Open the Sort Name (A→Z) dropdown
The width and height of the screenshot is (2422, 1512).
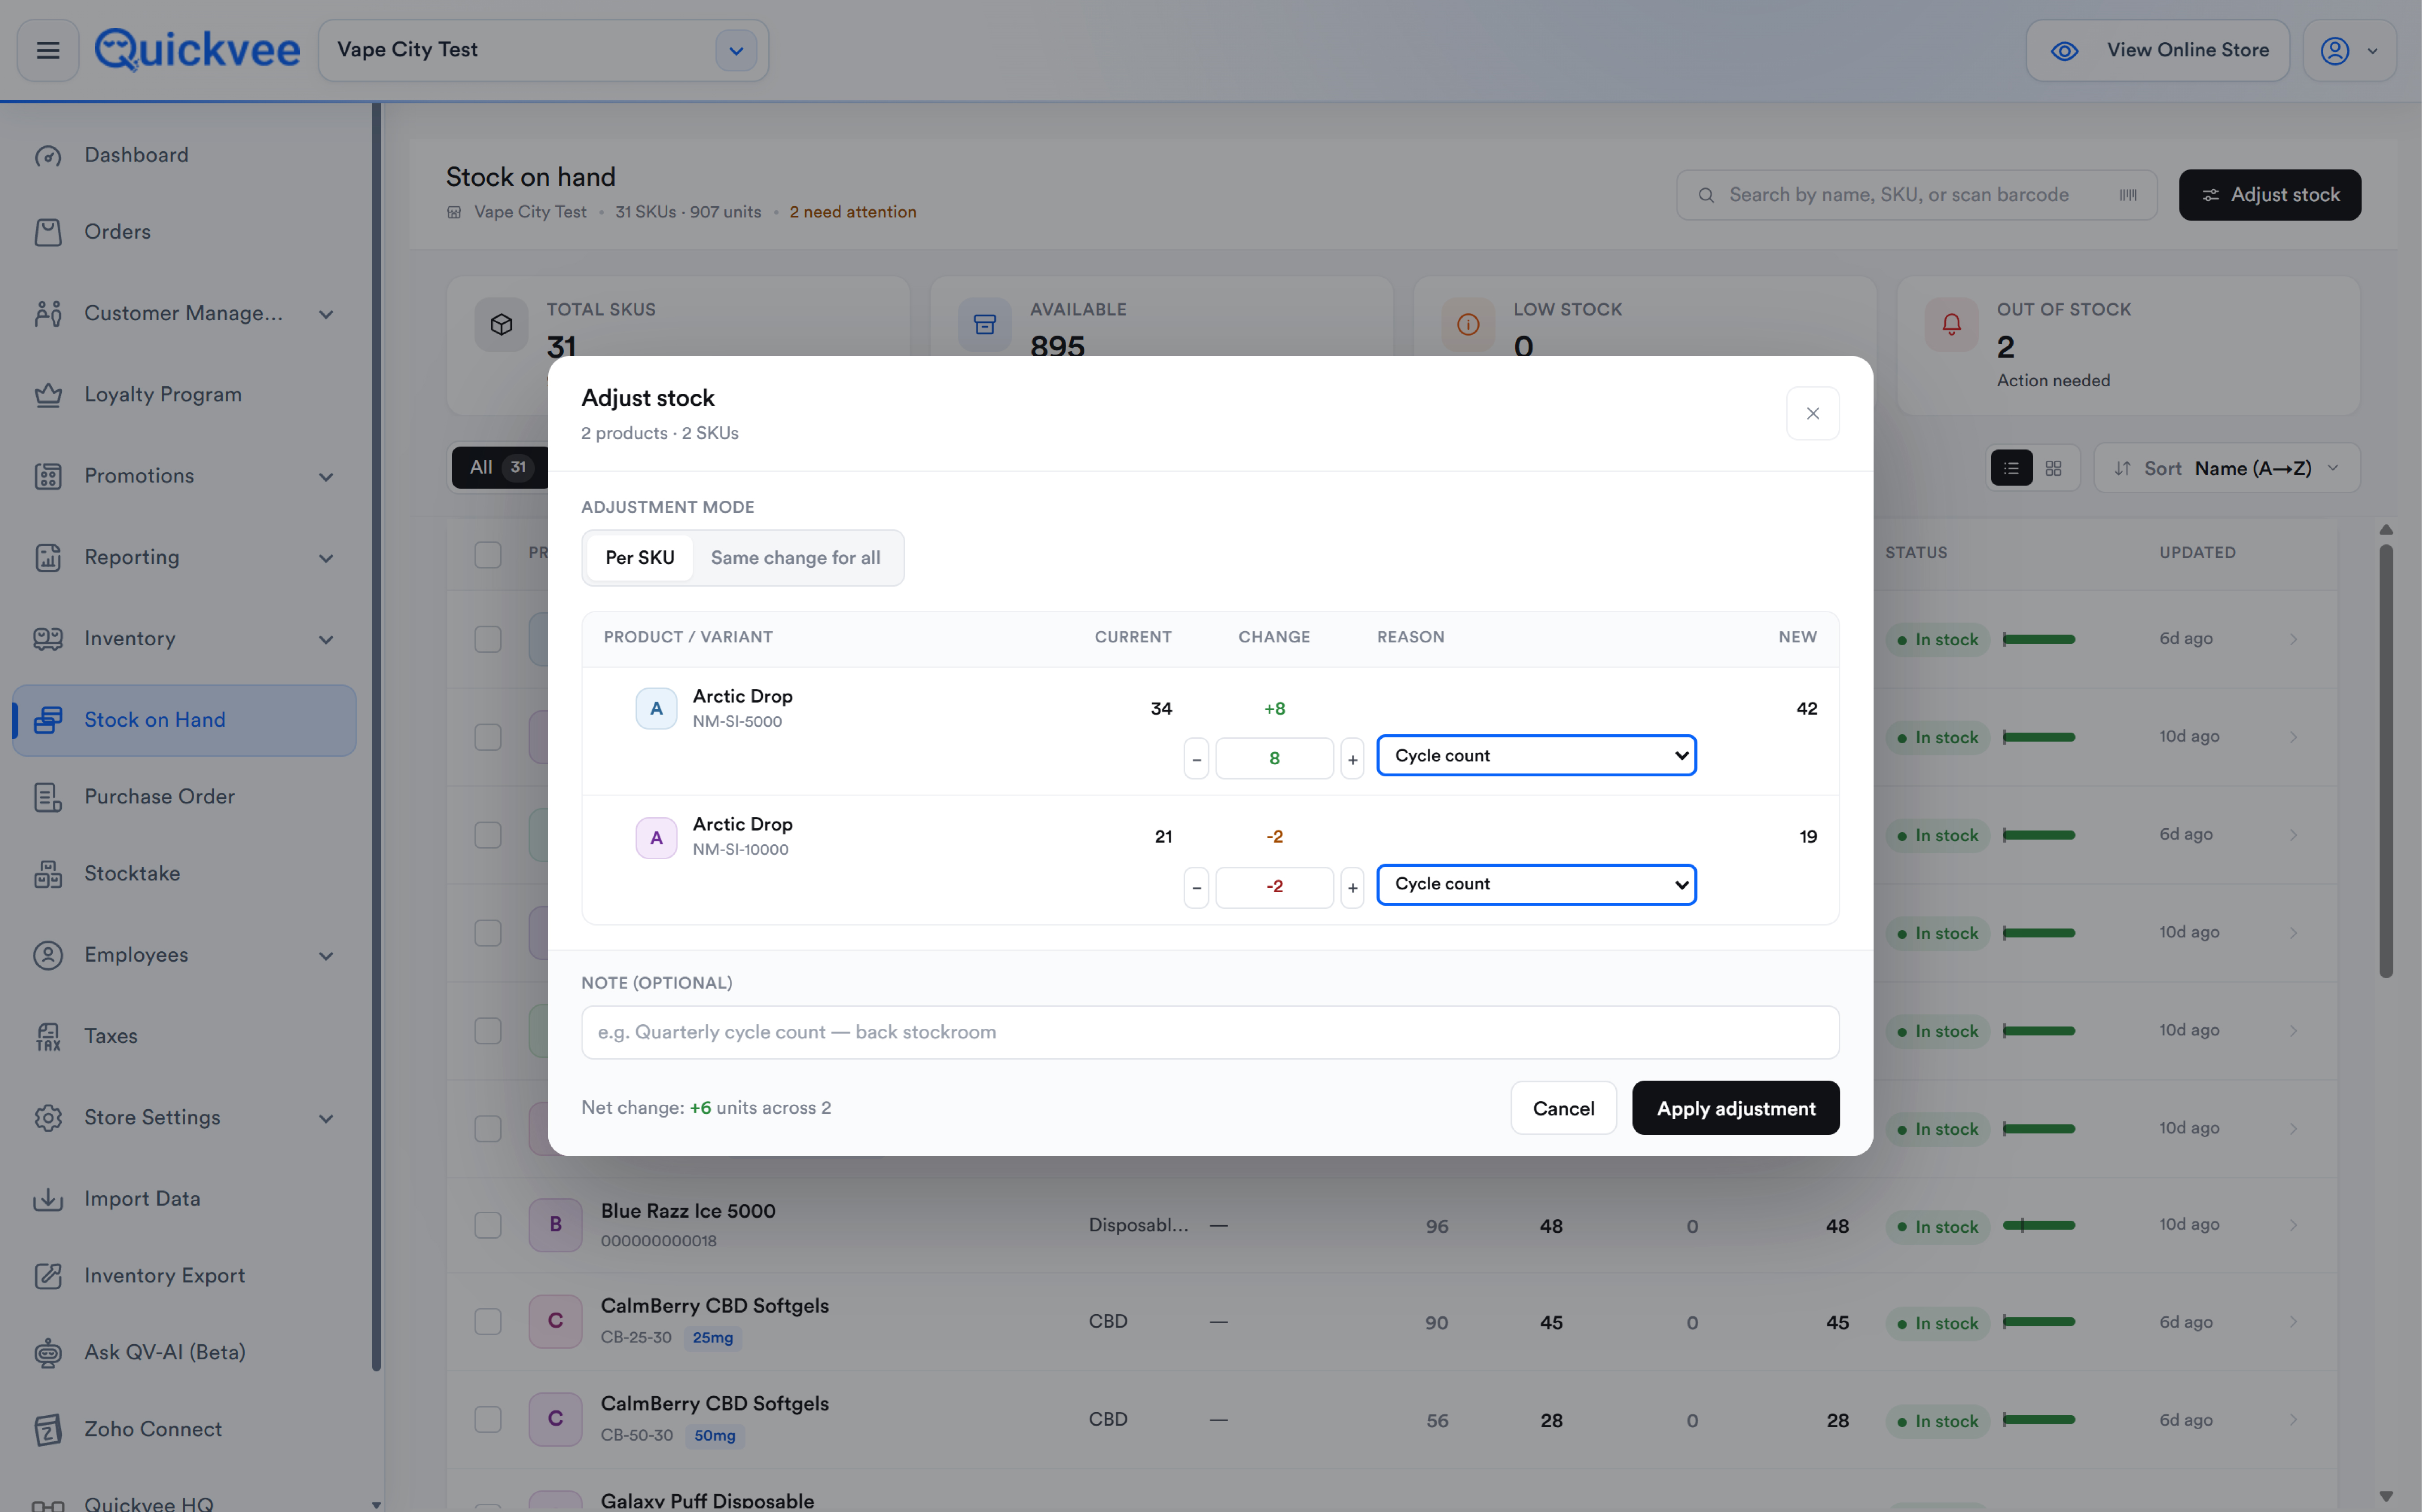(2227, 468)
